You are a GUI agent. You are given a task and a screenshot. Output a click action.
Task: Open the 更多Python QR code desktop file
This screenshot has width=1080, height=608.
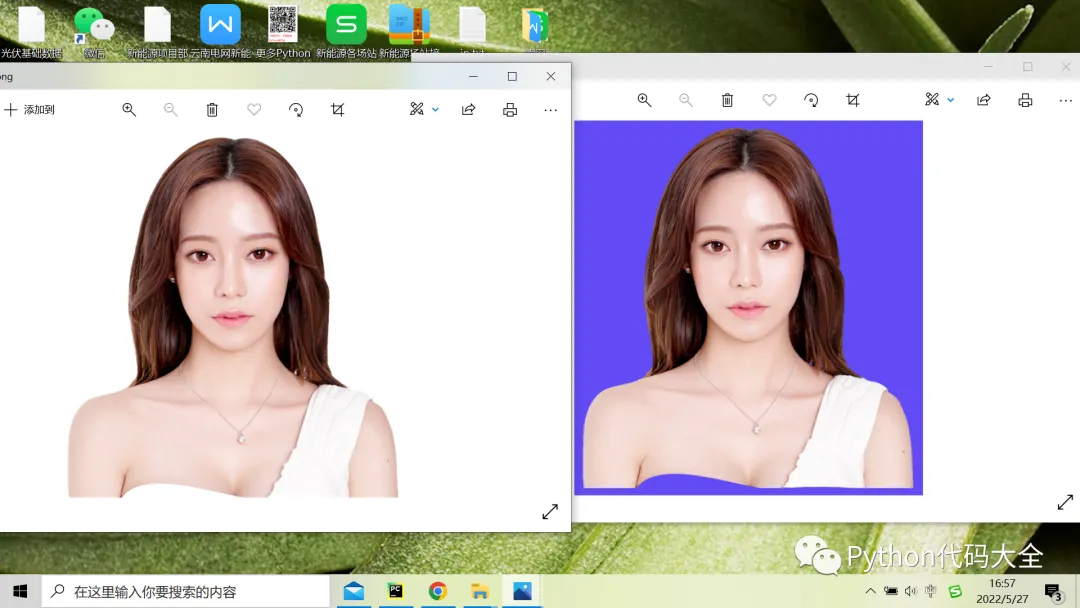coord(283,31)
